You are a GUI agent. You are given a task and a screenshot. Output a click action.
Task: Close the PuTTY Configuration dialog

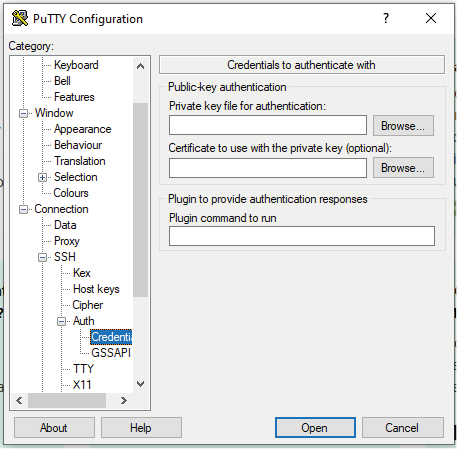(431, 18)
